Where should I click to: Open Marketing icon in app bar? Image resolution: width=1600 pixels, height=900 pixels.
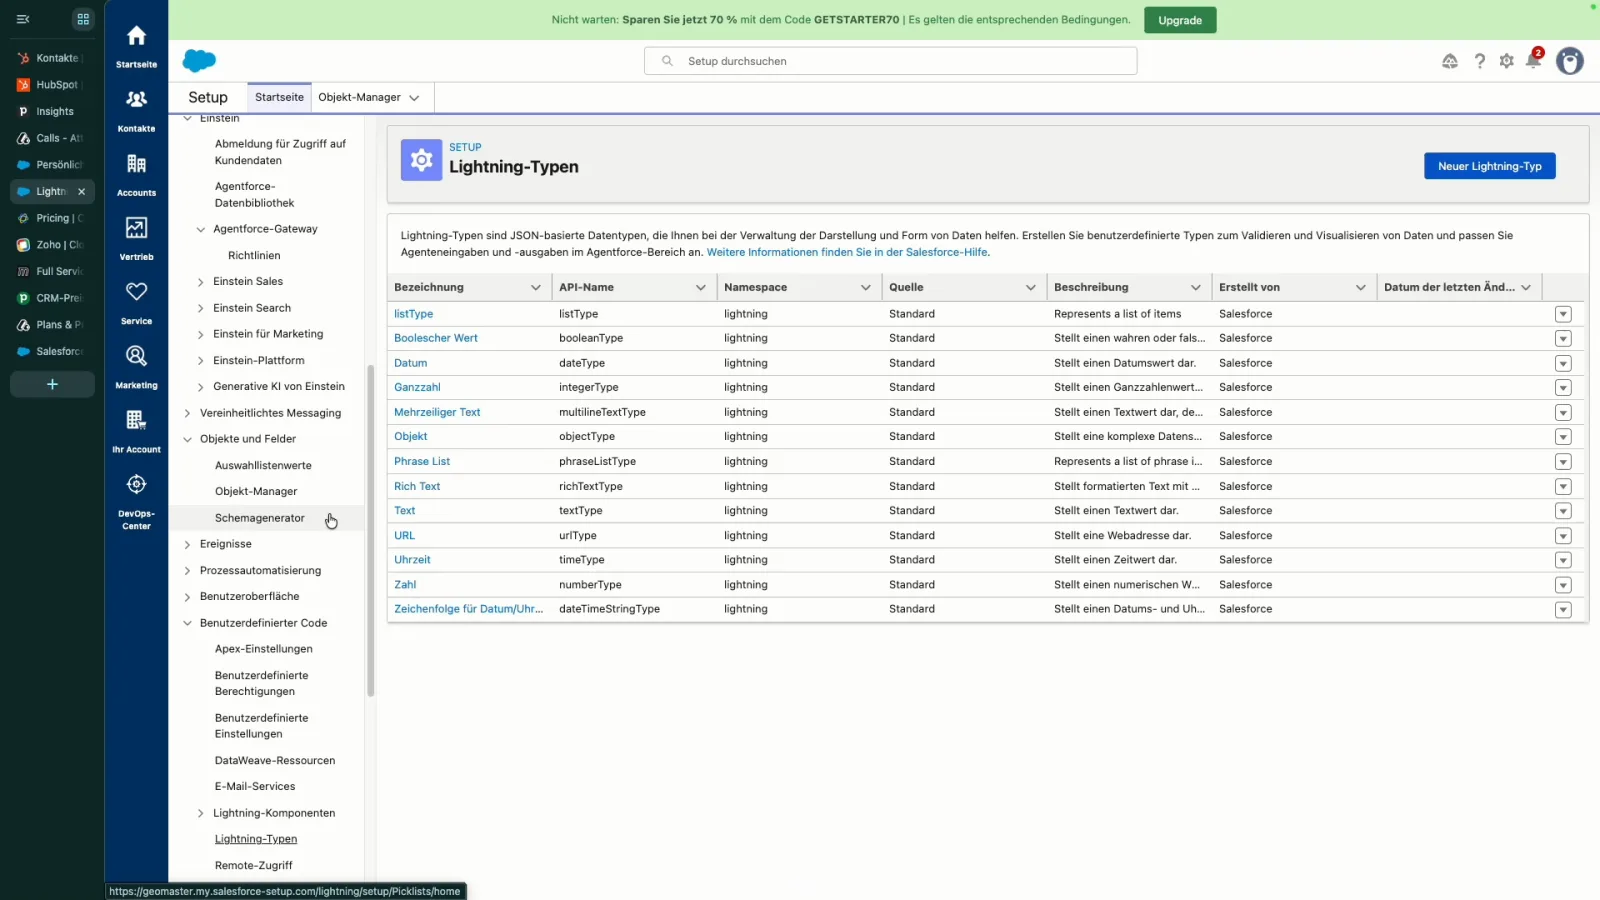click(136, 356)
